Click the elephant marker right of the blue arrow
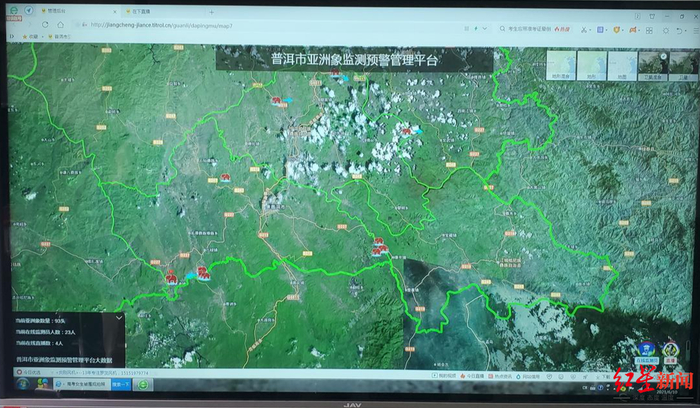The height and width of the screenshot is (408, 700). [204, 274]
